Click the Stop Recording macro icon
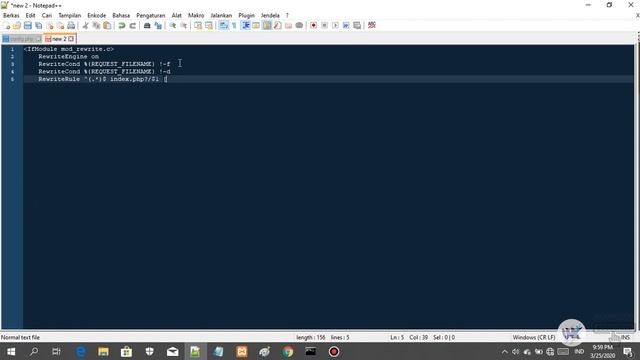 (324, 26)
